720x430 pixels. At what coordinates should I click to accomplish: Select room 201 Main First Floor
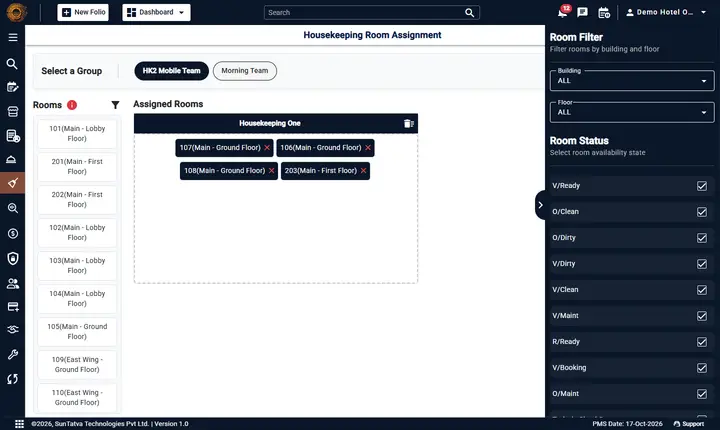pyautogui.click(x=77, y=167)
